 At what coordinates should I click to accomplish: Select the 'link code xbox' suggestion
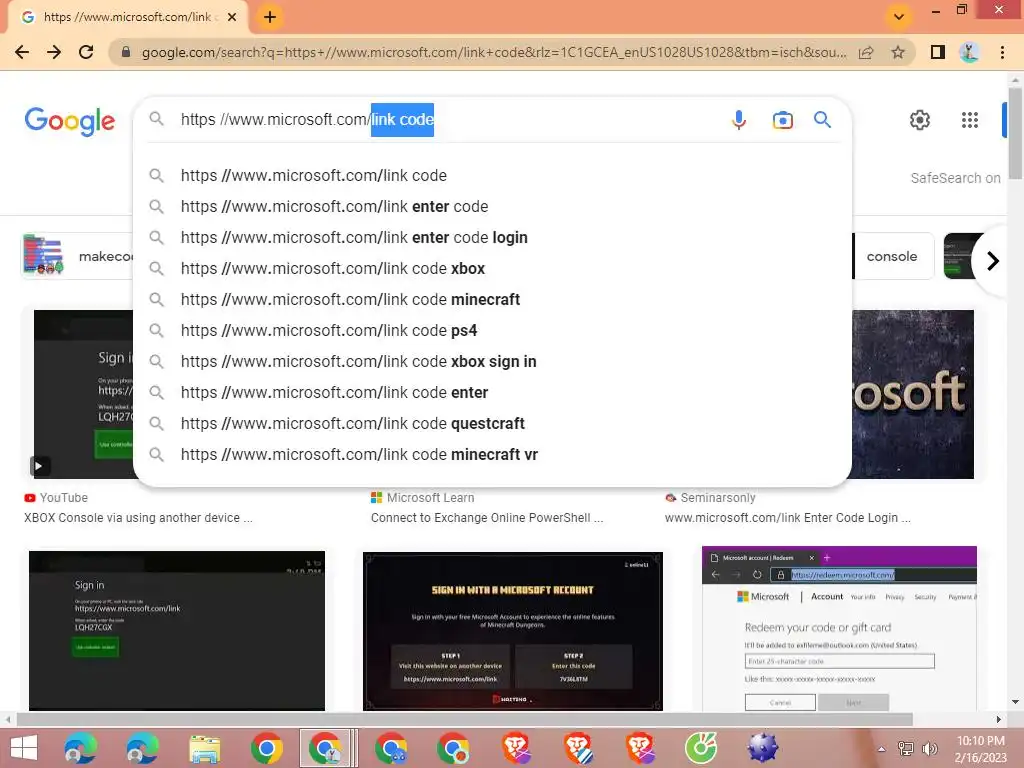click(x=492, y=268)
